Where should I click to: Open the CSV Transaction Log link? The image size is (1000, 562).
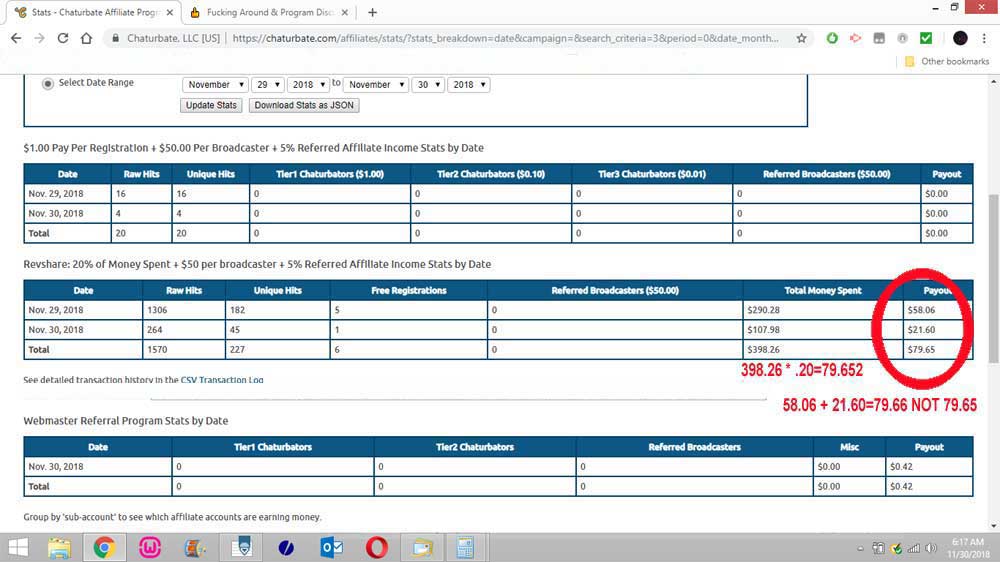point(222,380)
